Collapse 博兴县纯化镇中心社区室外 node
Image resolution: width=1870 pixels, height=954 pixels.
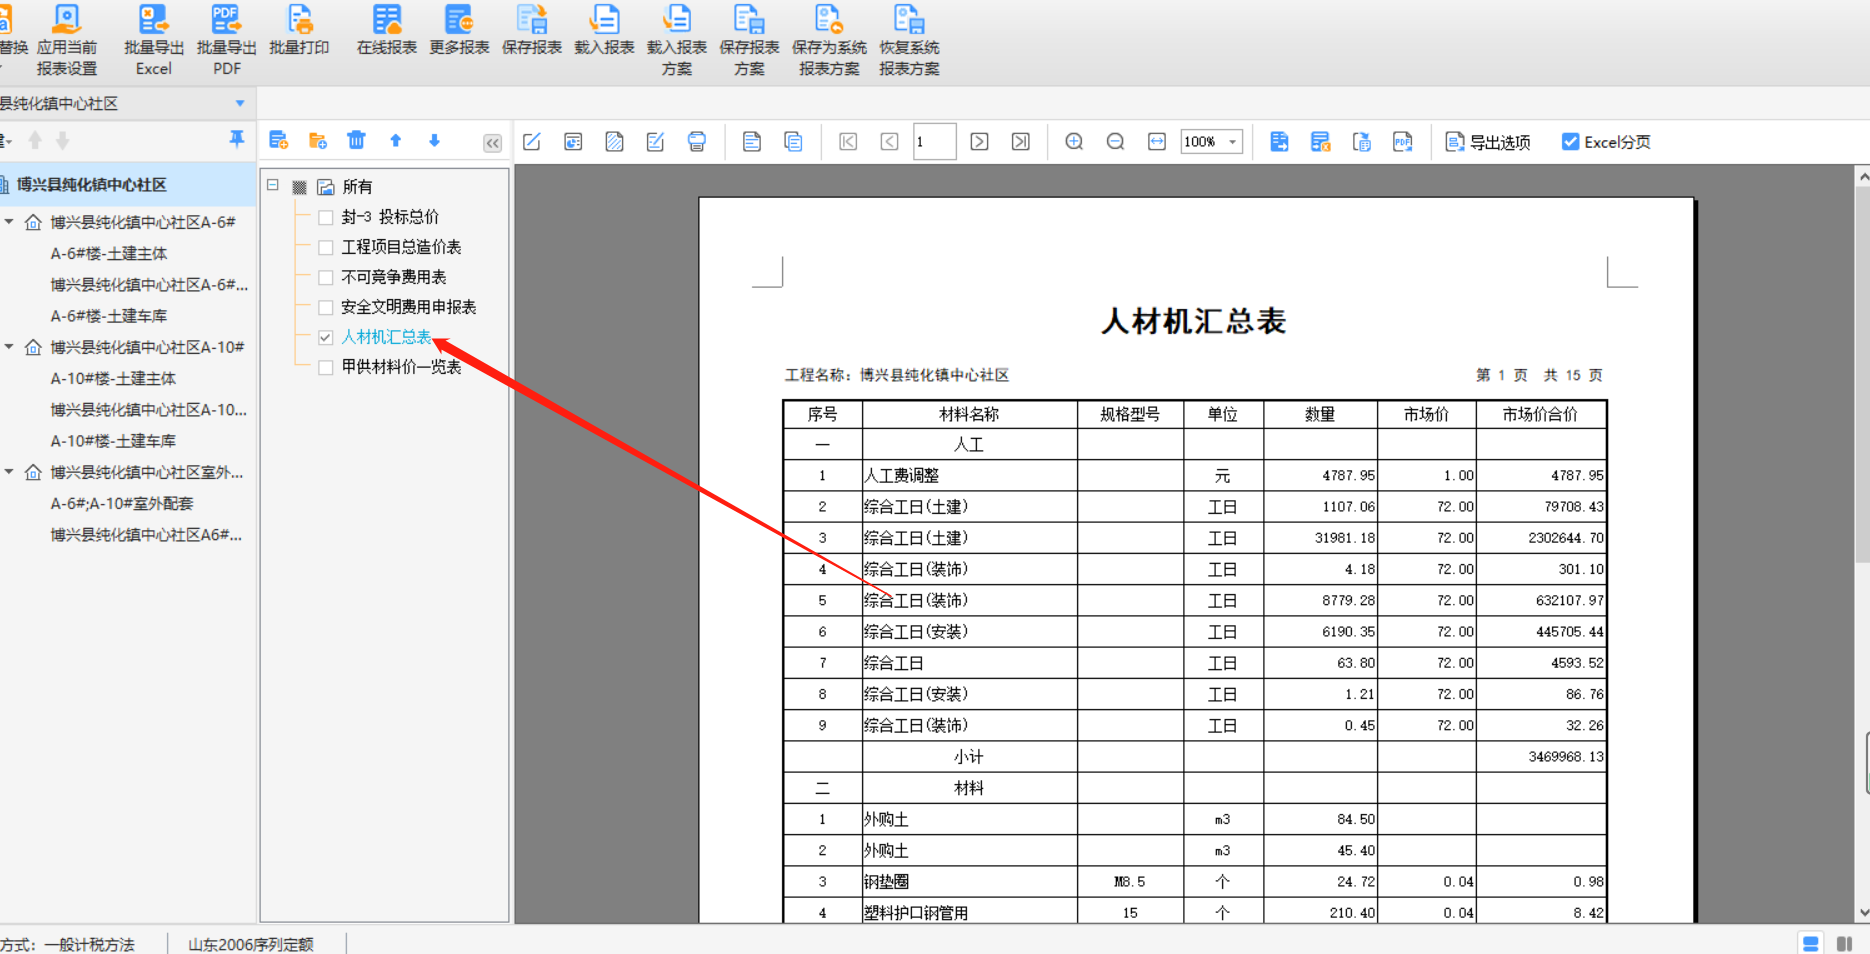[9, 472]
